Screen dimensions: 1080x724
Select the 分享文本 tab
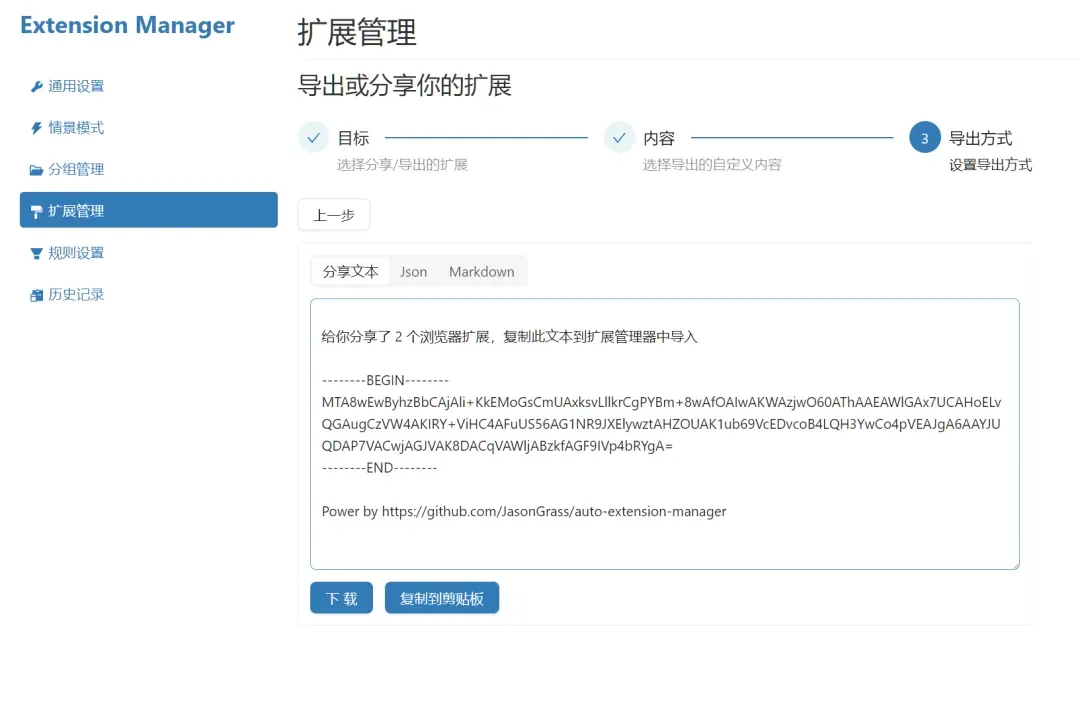351,272
